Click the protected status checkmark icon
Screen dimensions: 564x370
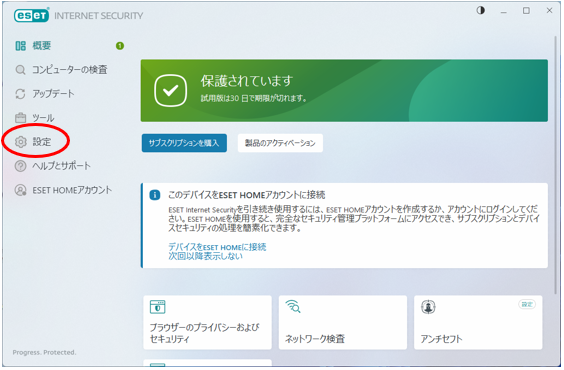[x=170, y=91]
